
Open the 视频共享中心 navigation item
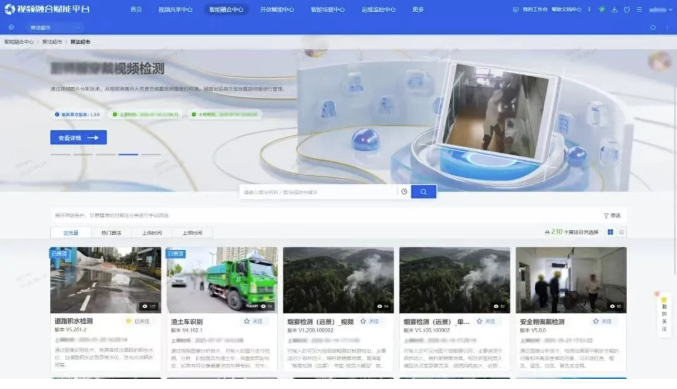click(175, 9)
